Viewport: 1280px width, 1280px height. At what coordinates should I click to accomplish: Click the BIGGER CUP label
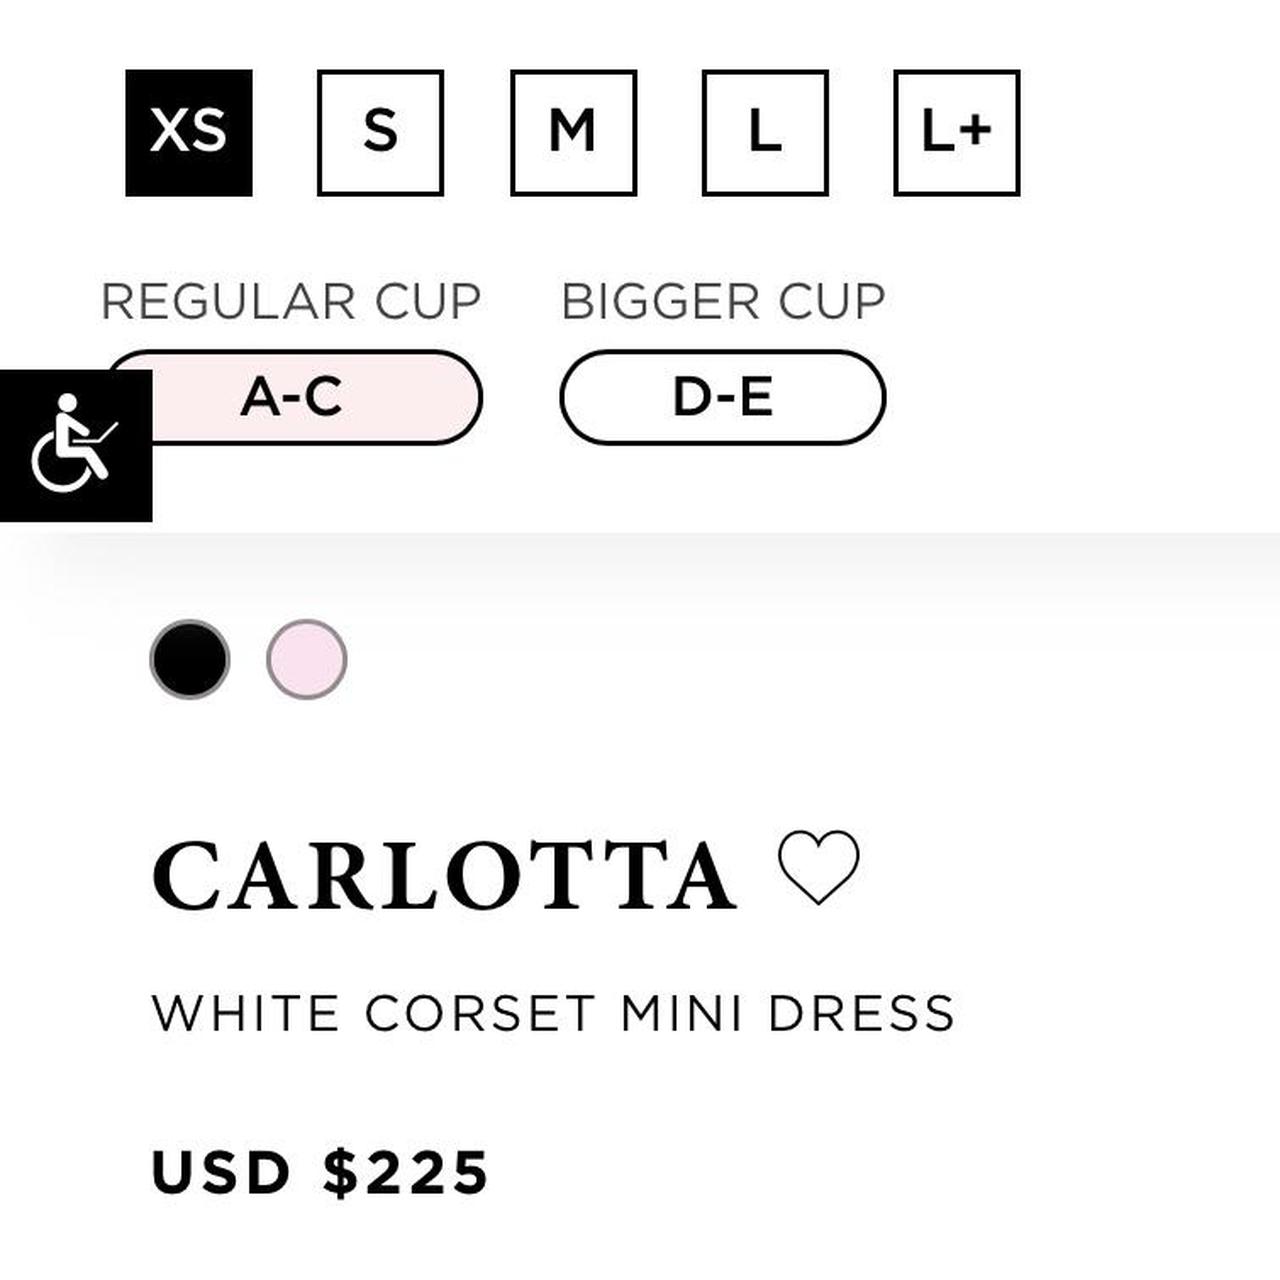[x=723, y=302]
